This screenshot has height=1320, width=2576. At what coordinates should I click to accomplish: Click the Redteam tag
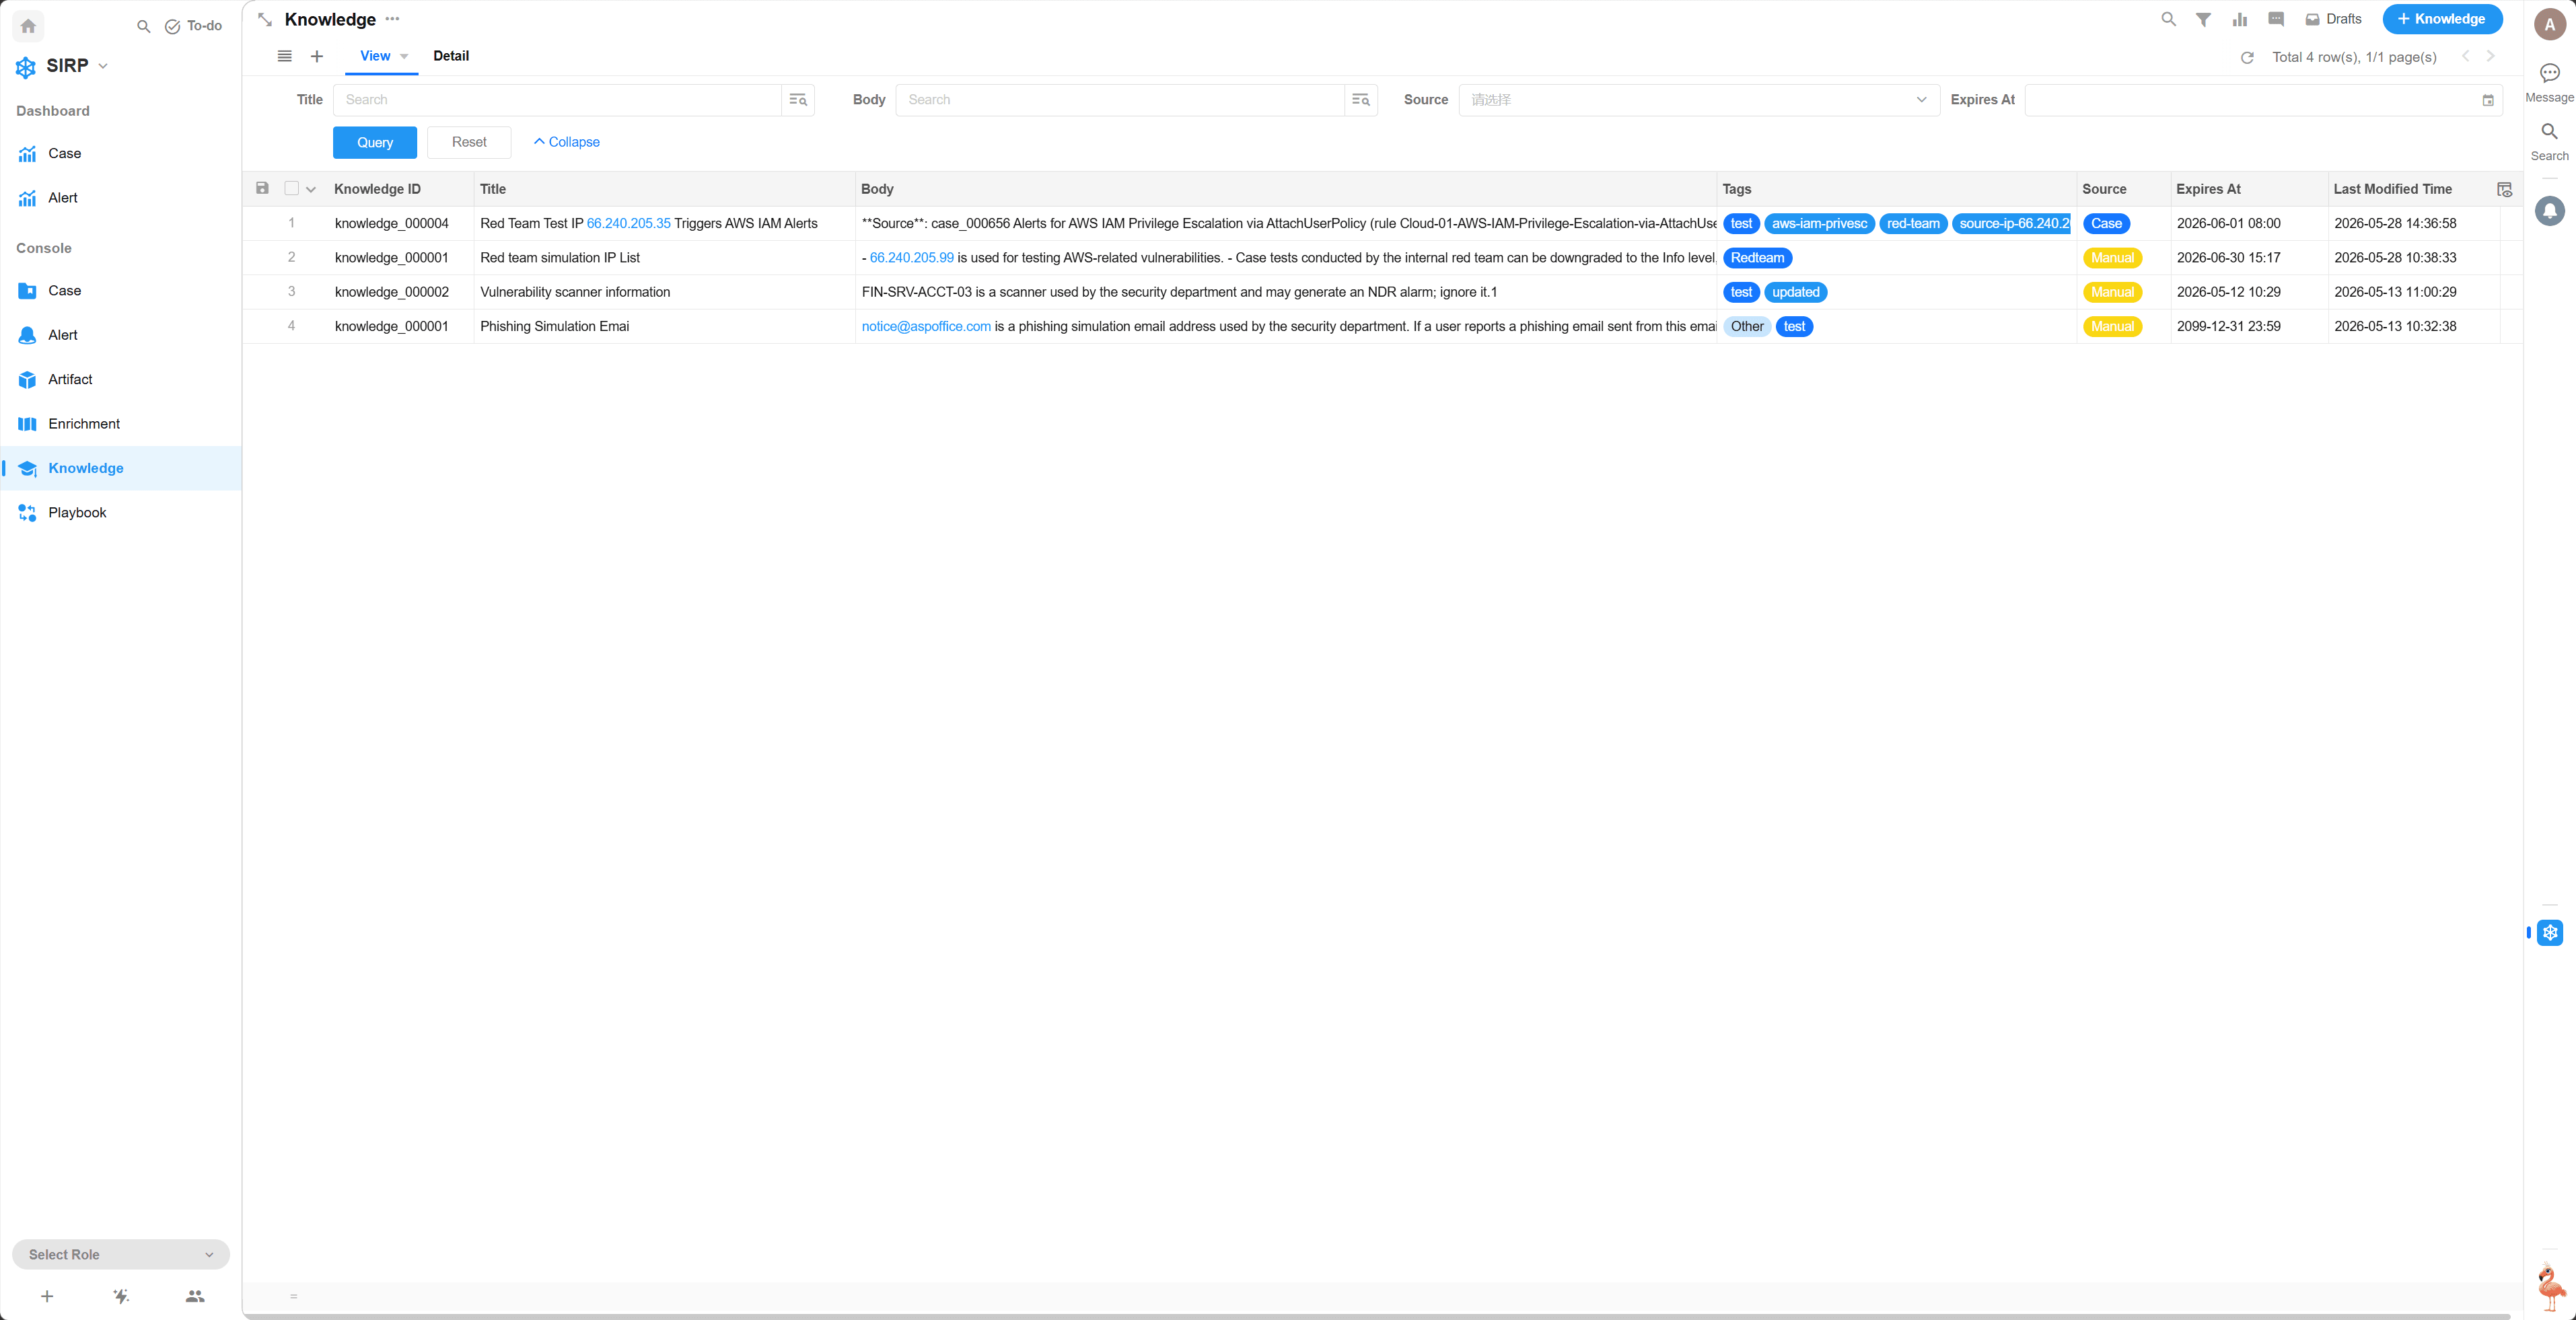[1757, 258]
